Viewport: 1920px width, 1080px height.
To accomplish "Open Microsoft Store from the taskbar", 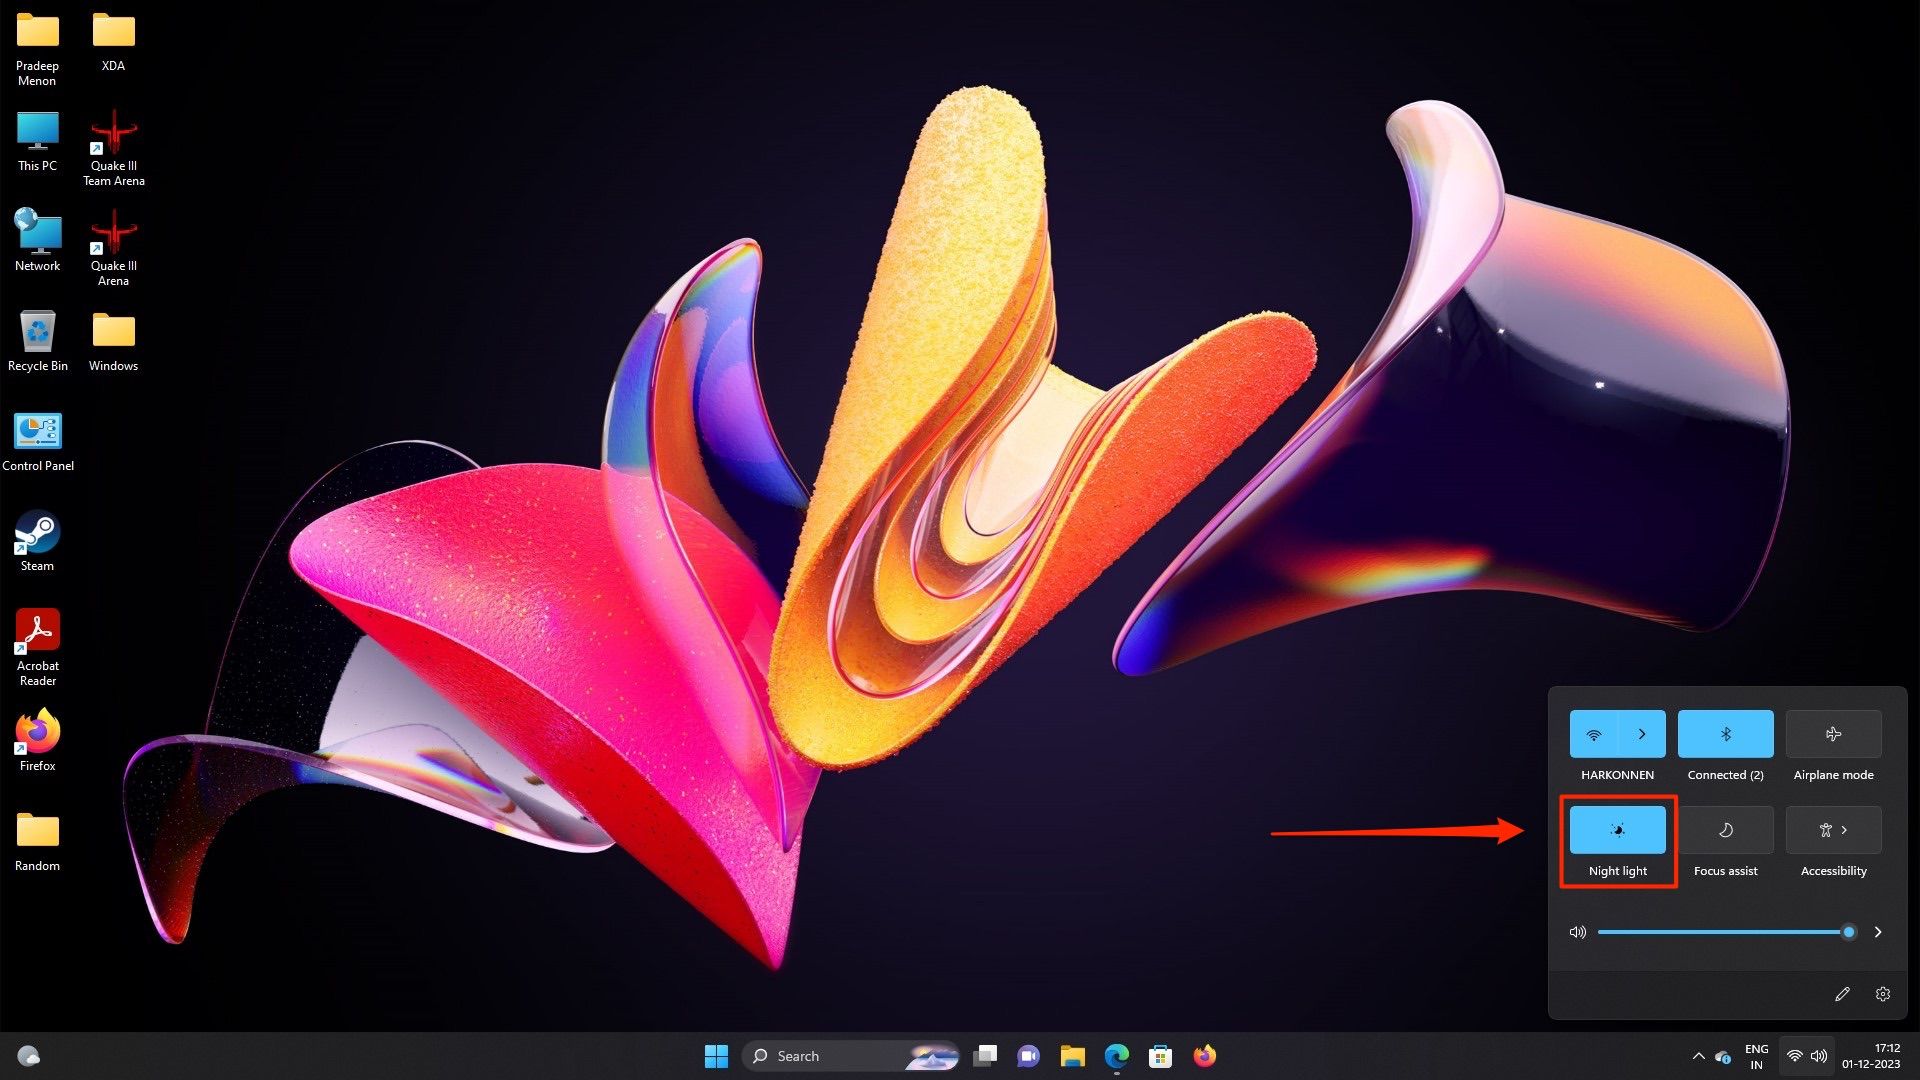I will pos(1160,1056).
